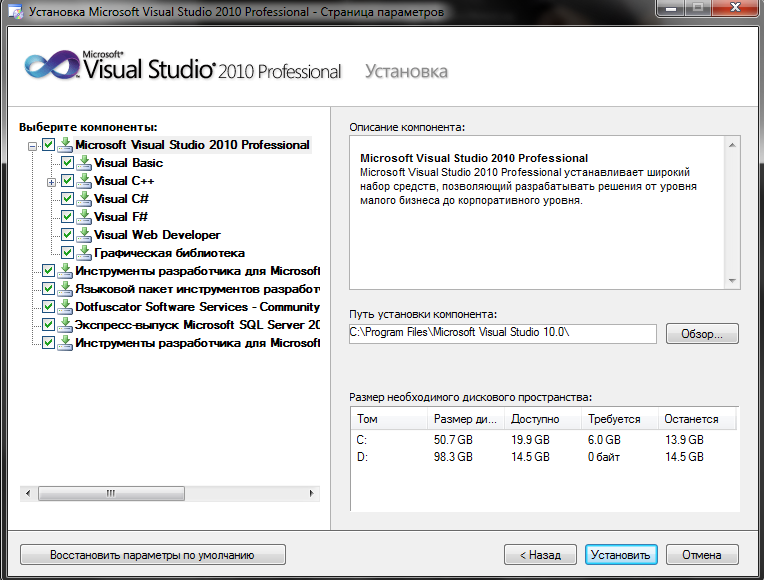
Task: Go back with the Назад button
Action: [540, 555]
